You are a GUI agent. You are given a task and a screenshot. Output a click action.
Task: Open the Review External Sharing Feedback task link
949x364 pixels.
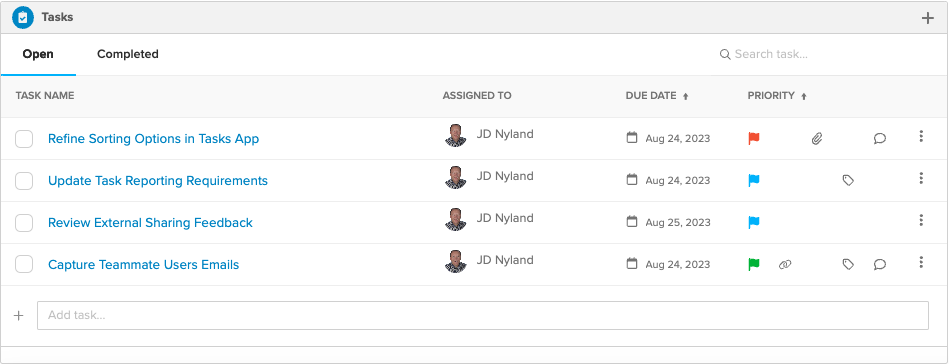150,222
